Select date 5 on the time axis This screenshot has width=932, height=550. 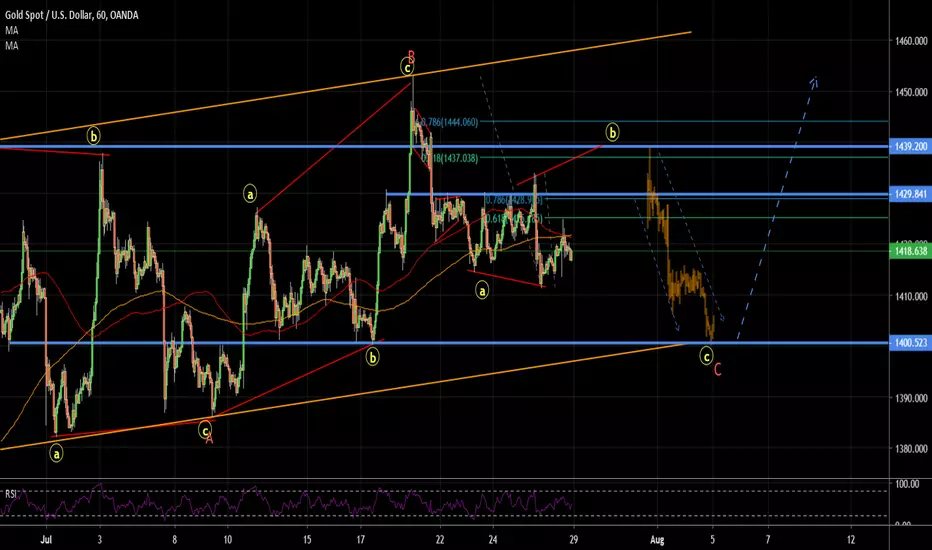click(x=712, y=540)
